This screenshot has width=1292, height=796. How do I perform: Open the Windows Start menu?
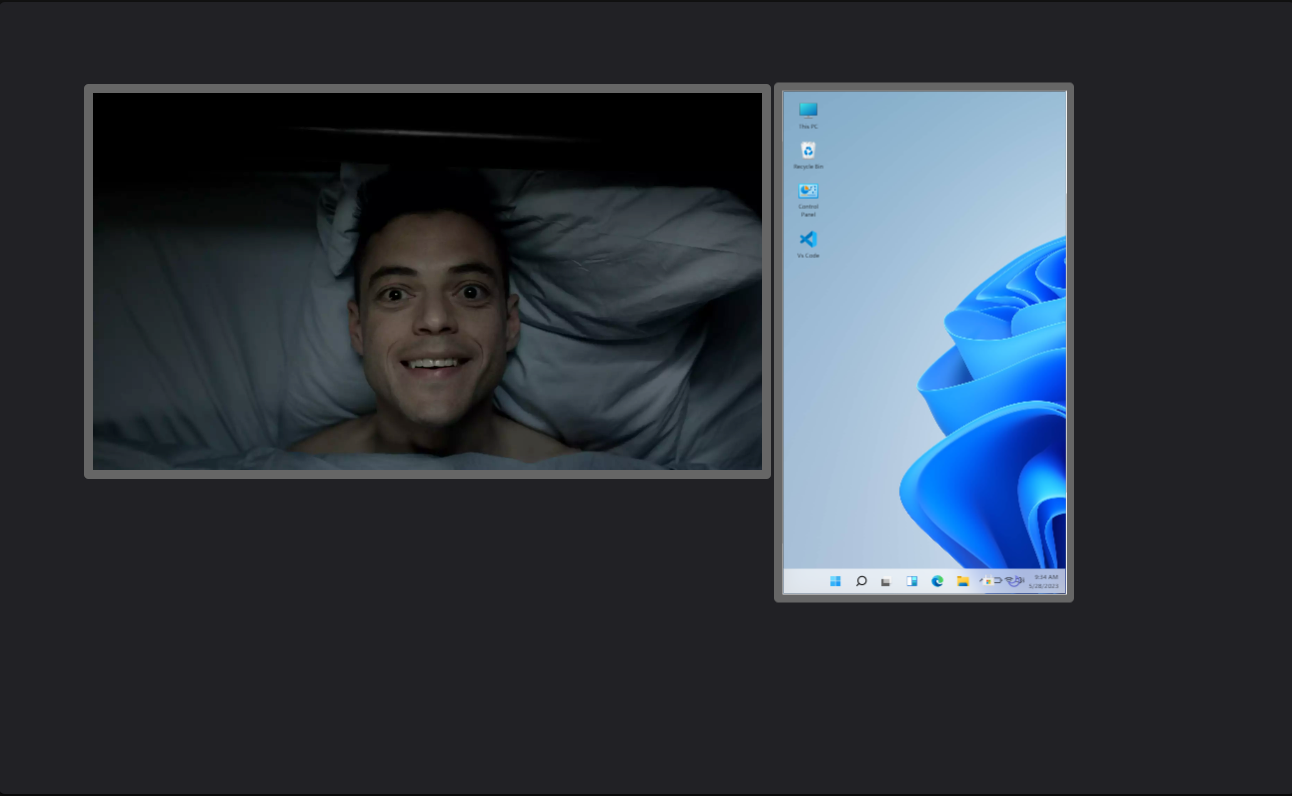tap(835, 581)
